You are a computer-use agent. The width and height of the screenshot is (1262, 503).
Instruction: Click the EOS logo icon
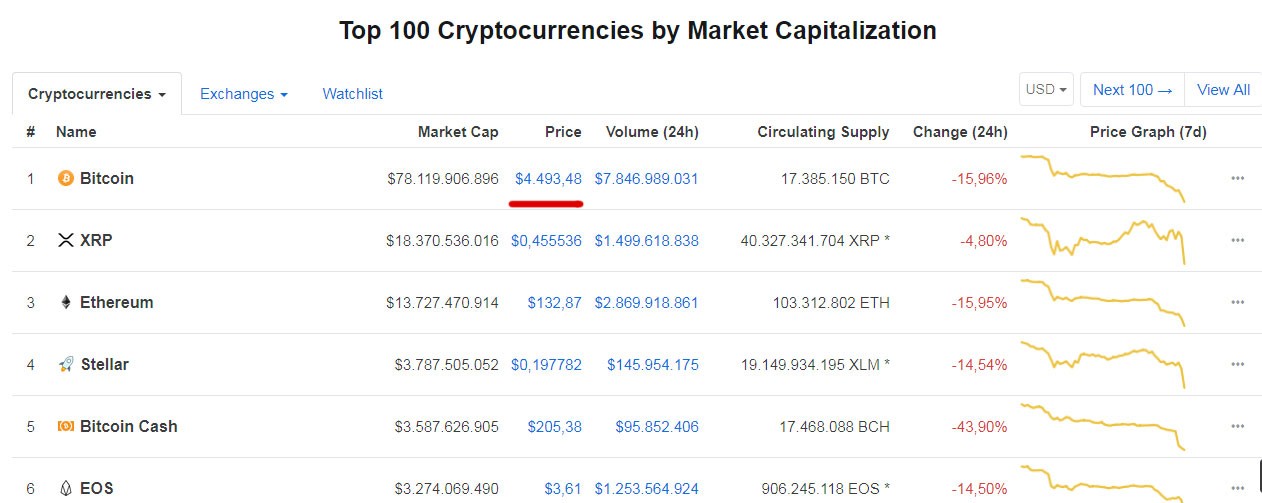(x=66, y=489)
